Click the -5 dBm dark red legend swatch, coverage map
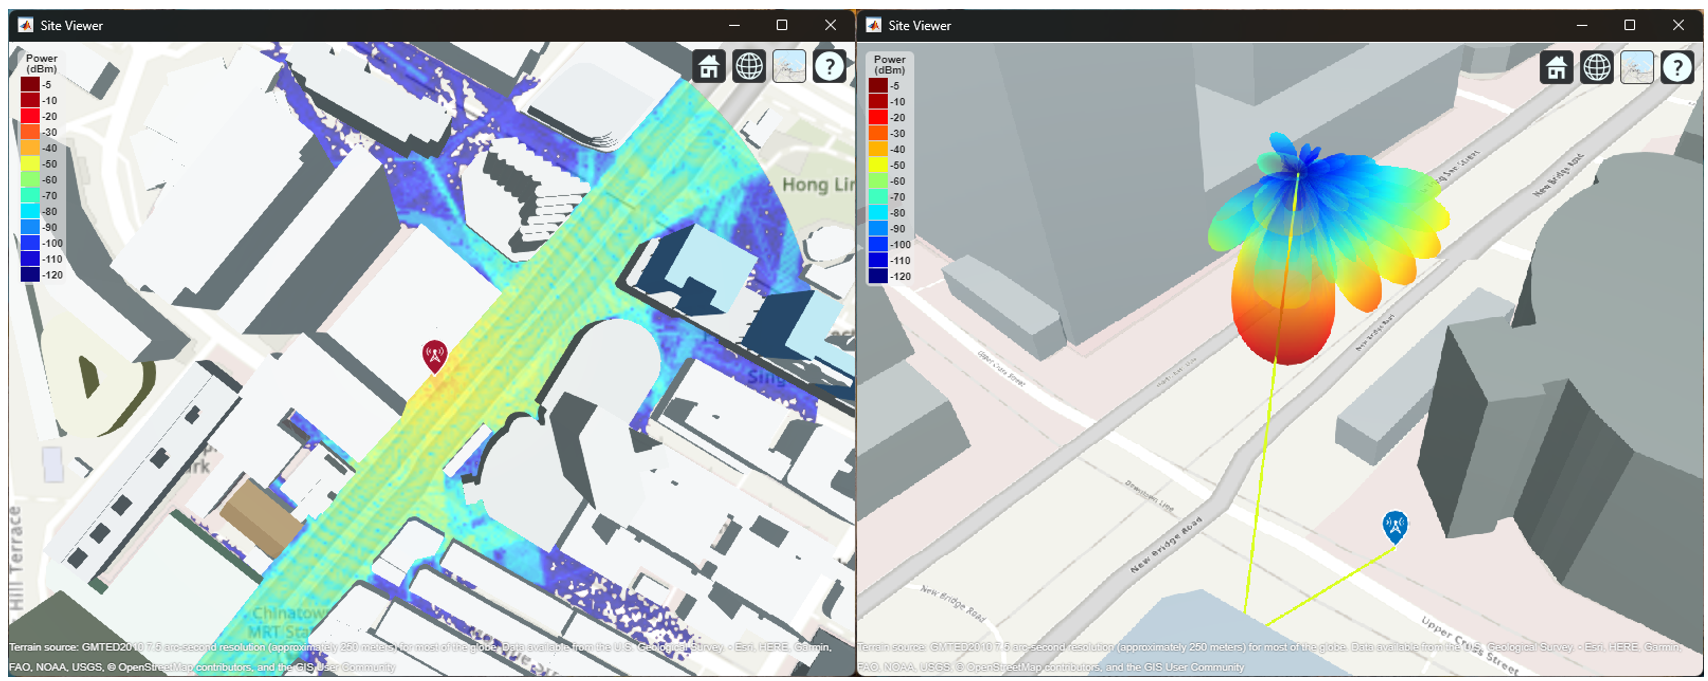The image size is (1708, 681). (x=30, y=85)
